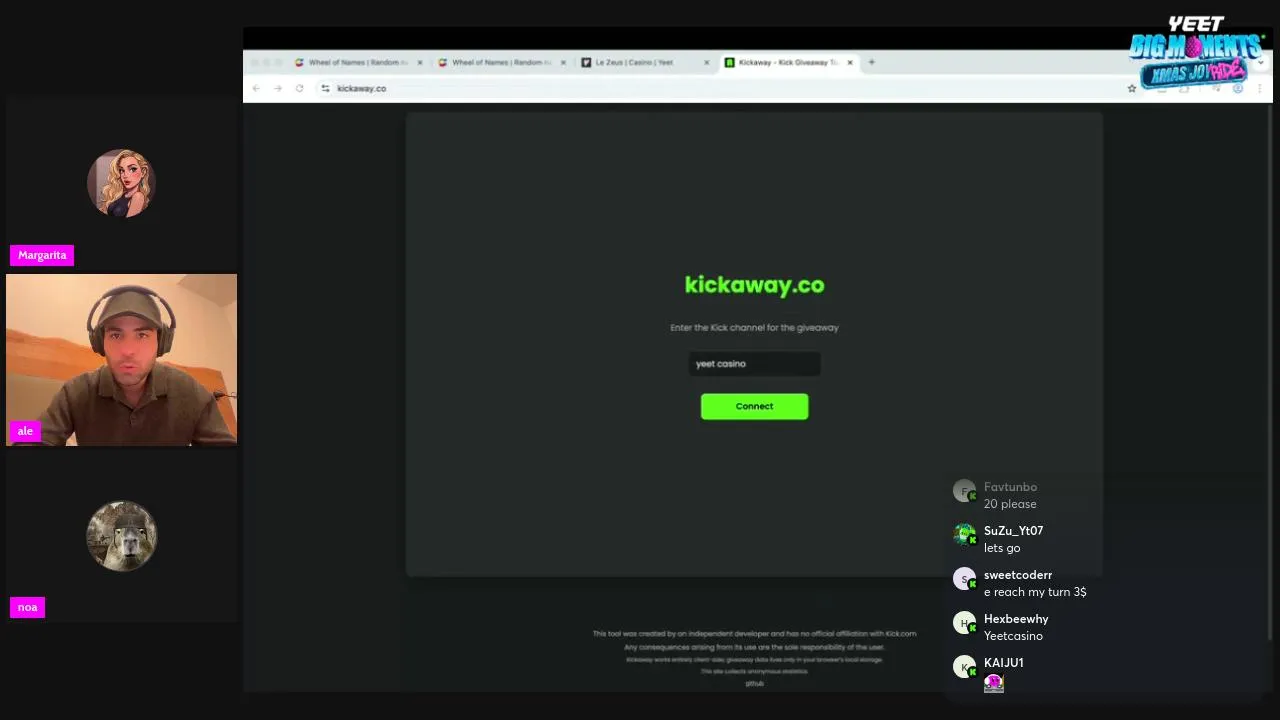Click the Hexbeewhy username in chat
Image resolution: width=1280 pixels, height=720 pixels.
pos(1016,619)
